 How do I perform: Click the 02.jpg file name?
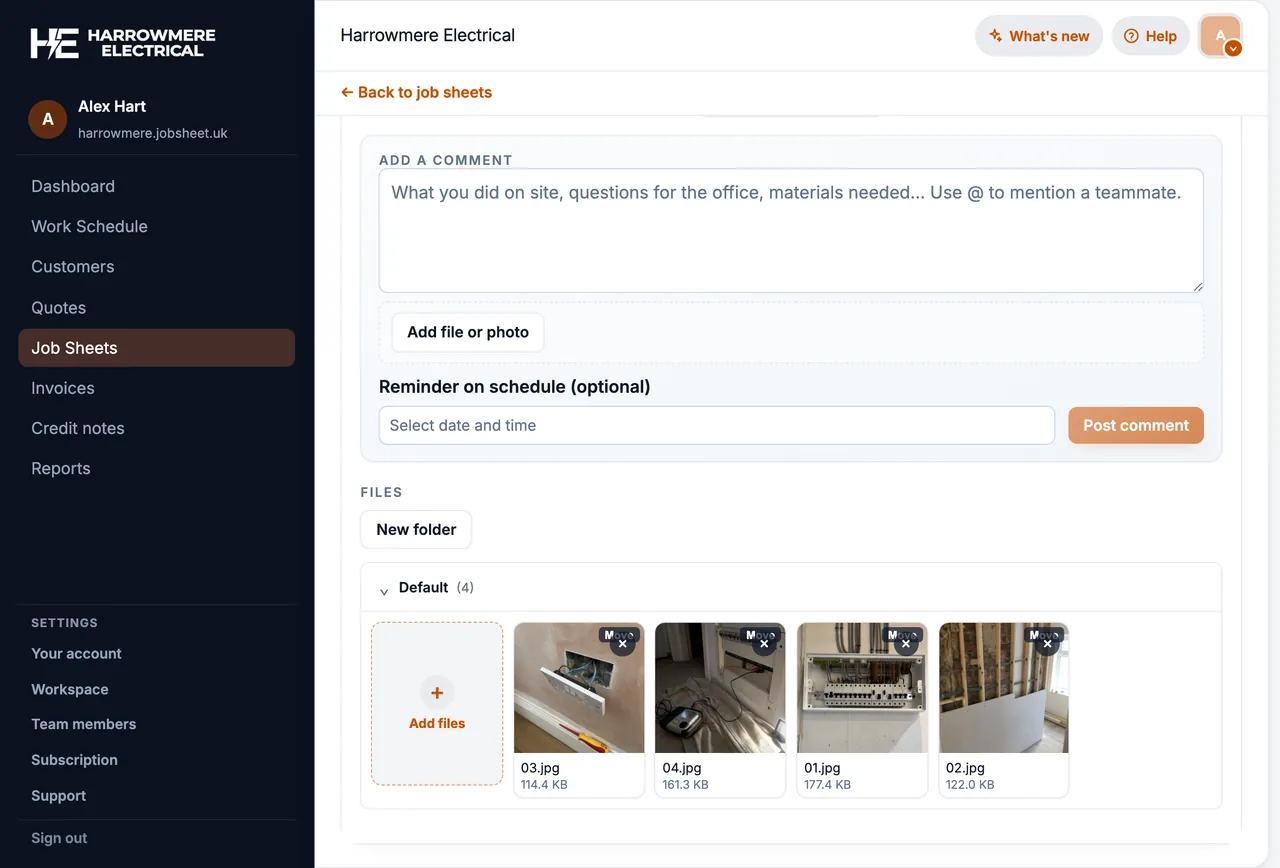(x=965, y=768)
